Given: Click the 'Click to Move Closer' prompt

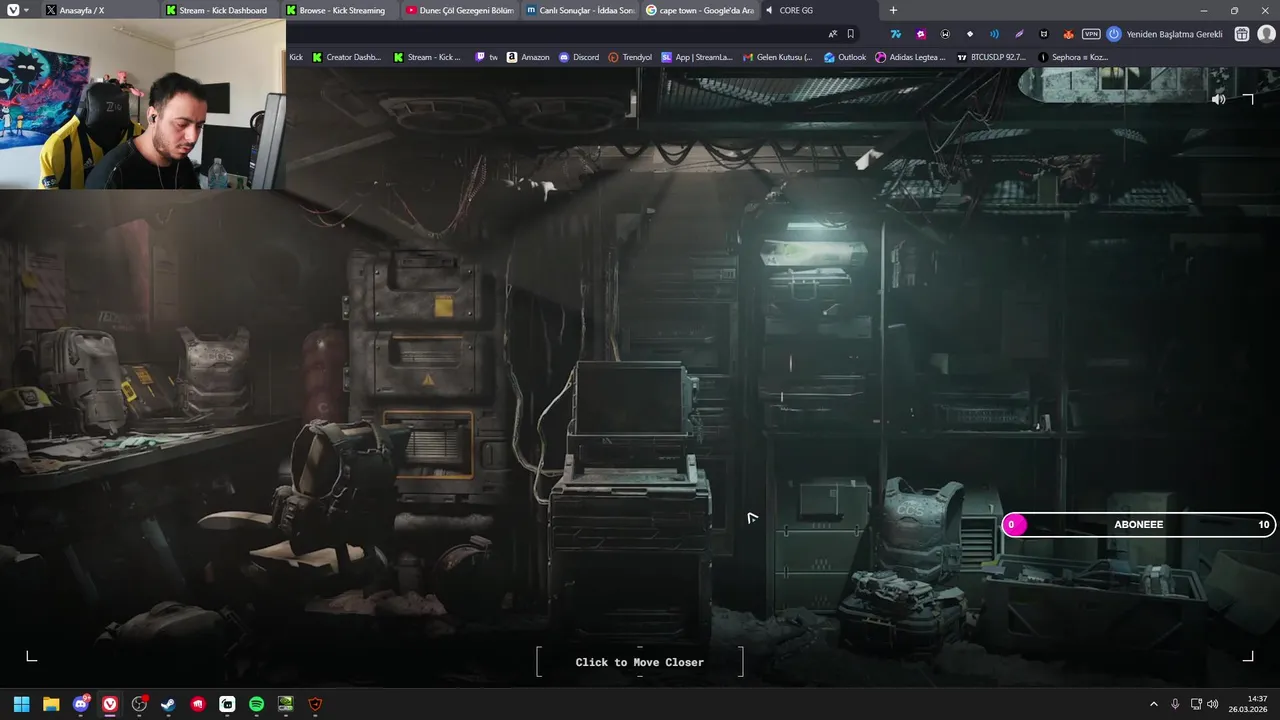Looking at the screenshot, I should tap(640, 662).
